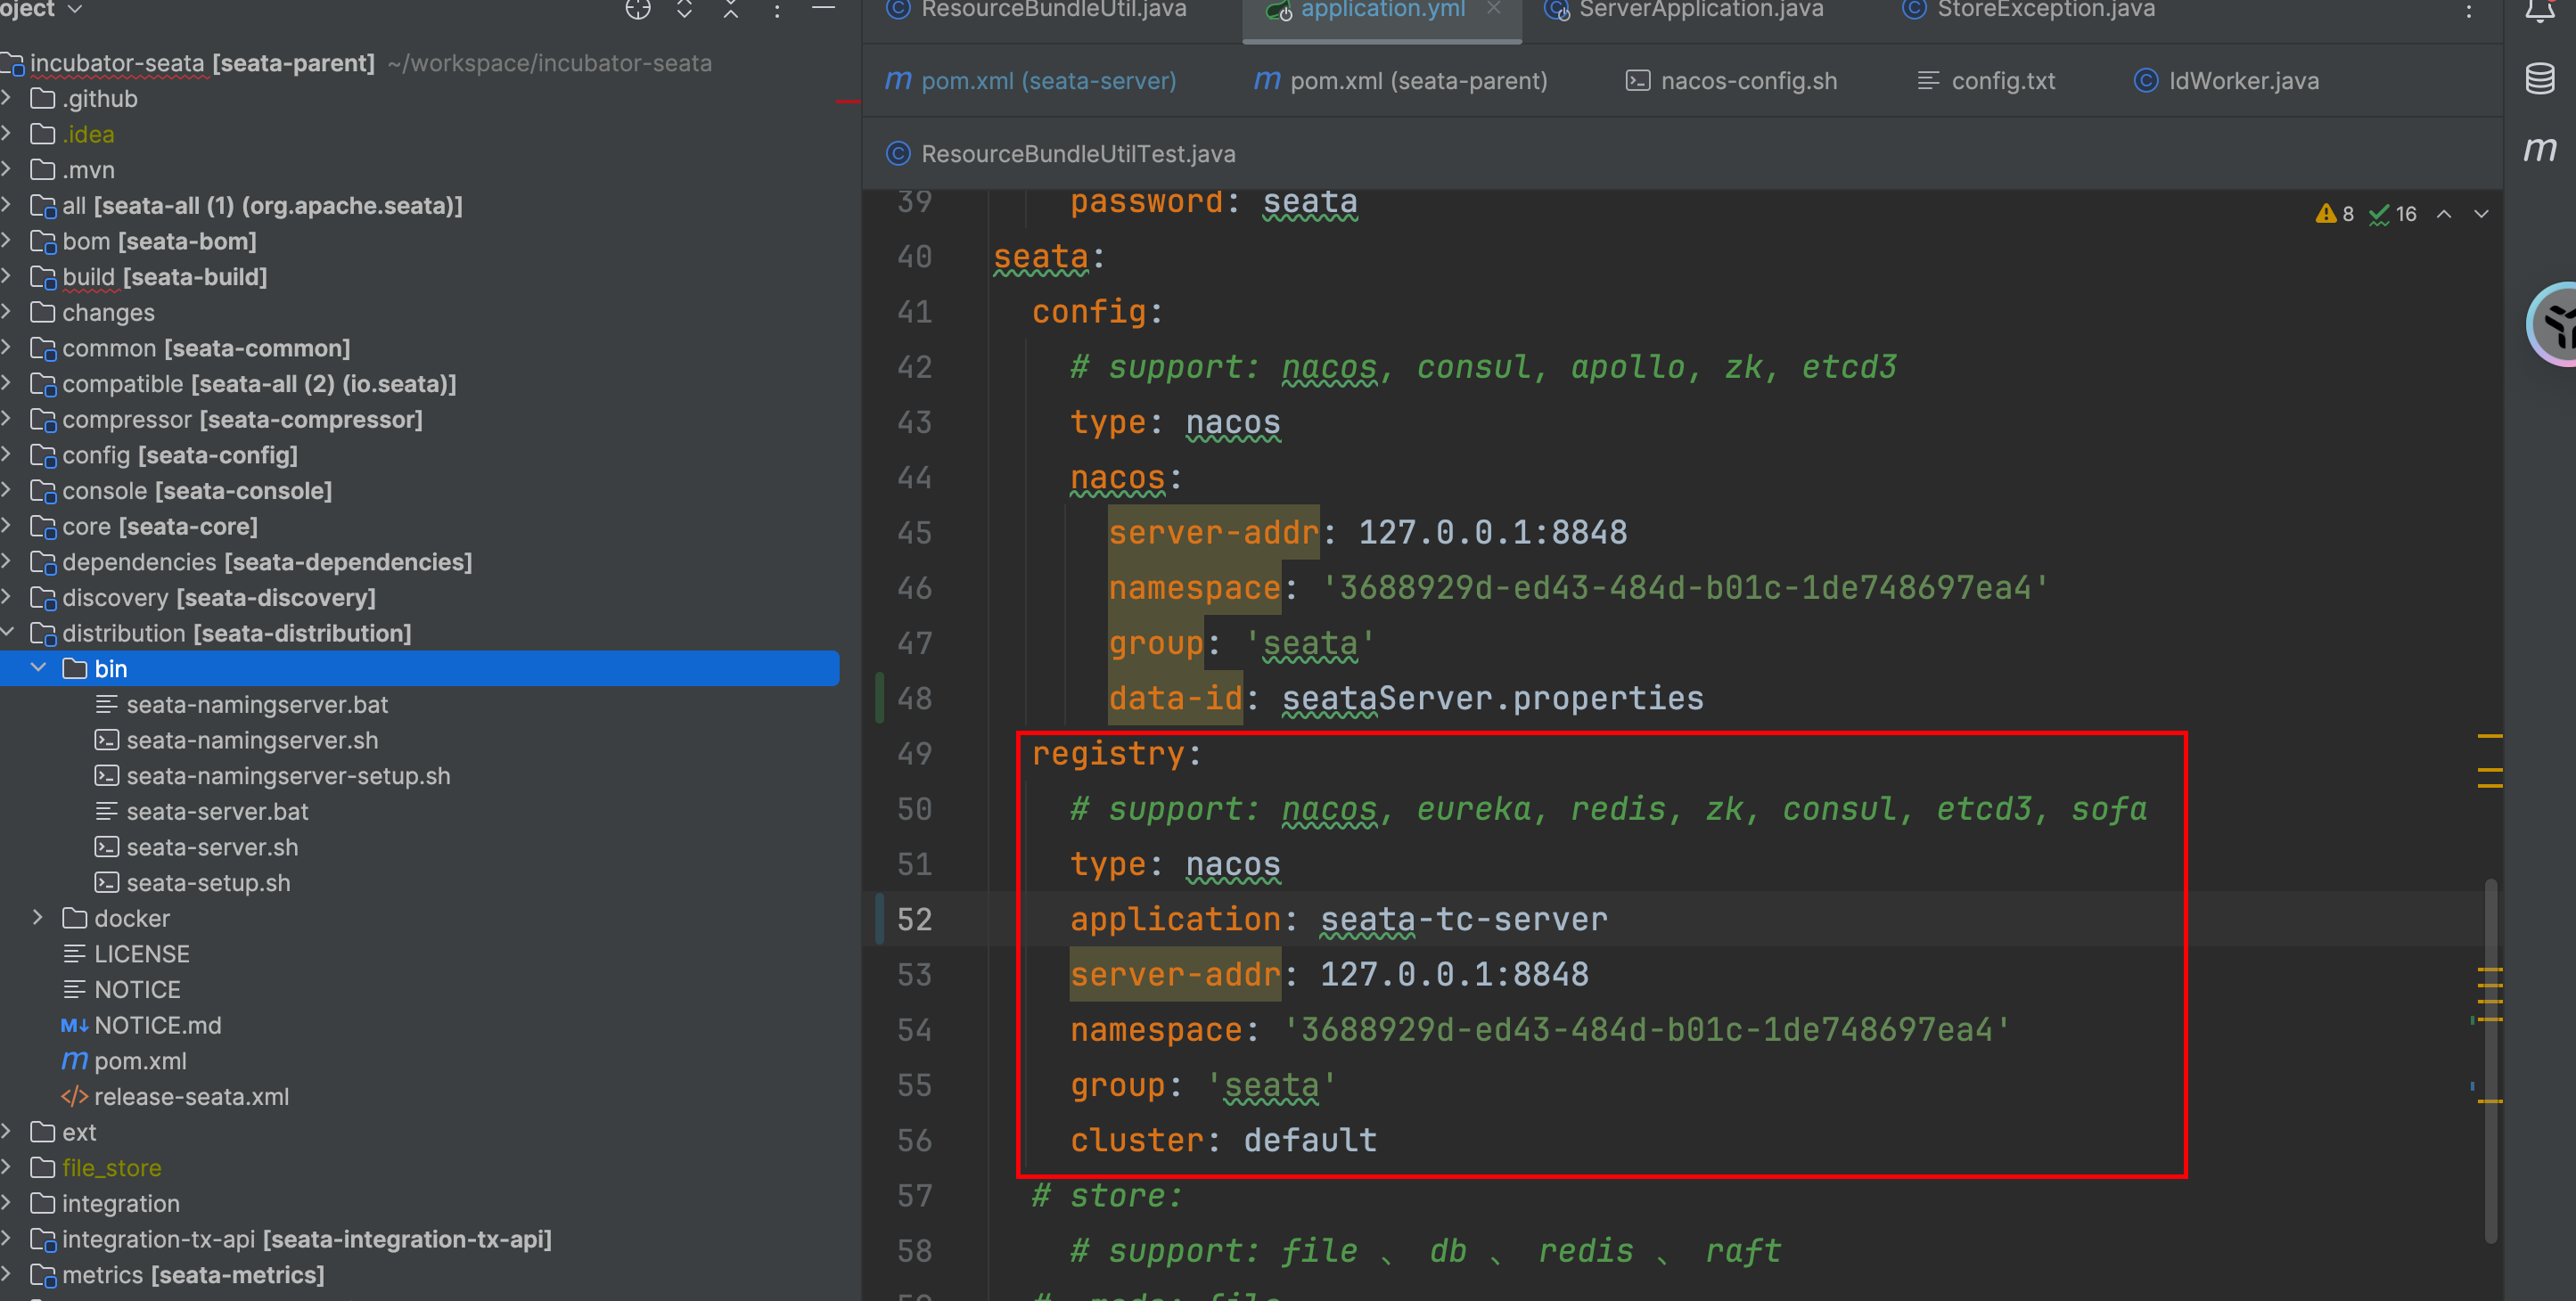Select the LICENSE file

tap(141, 954)
